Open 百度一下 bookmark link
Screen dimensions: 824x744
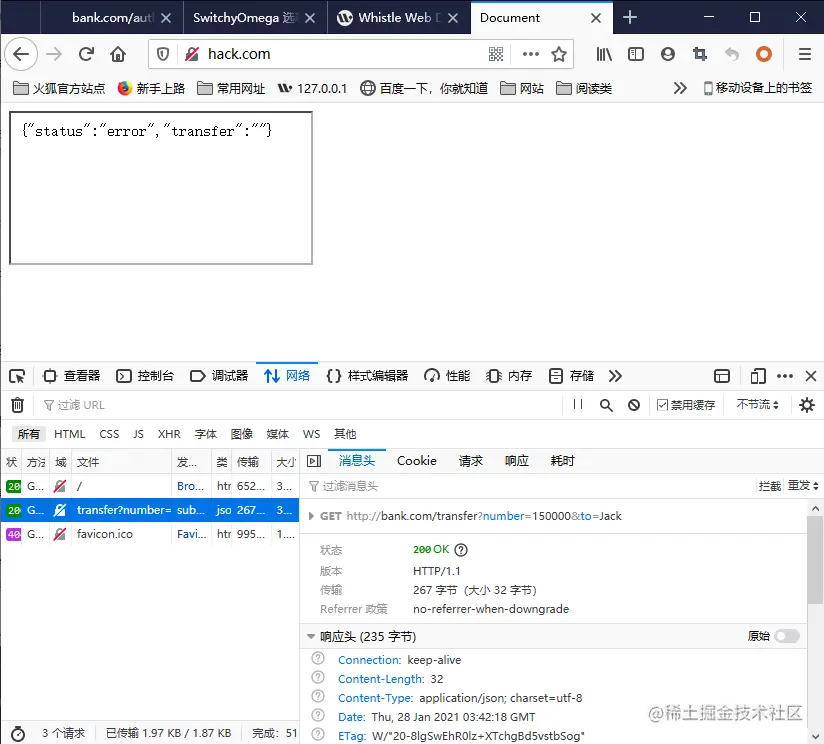click(x=424, y=88)
